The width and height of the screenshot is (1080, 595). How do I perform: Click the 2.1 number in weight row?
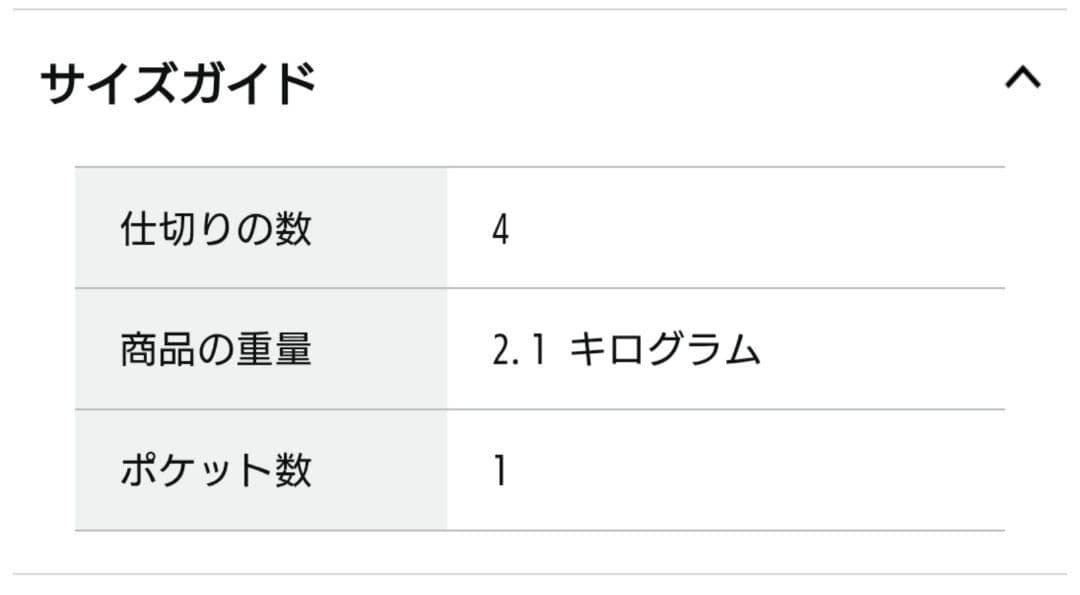click(x=518, y=351)
